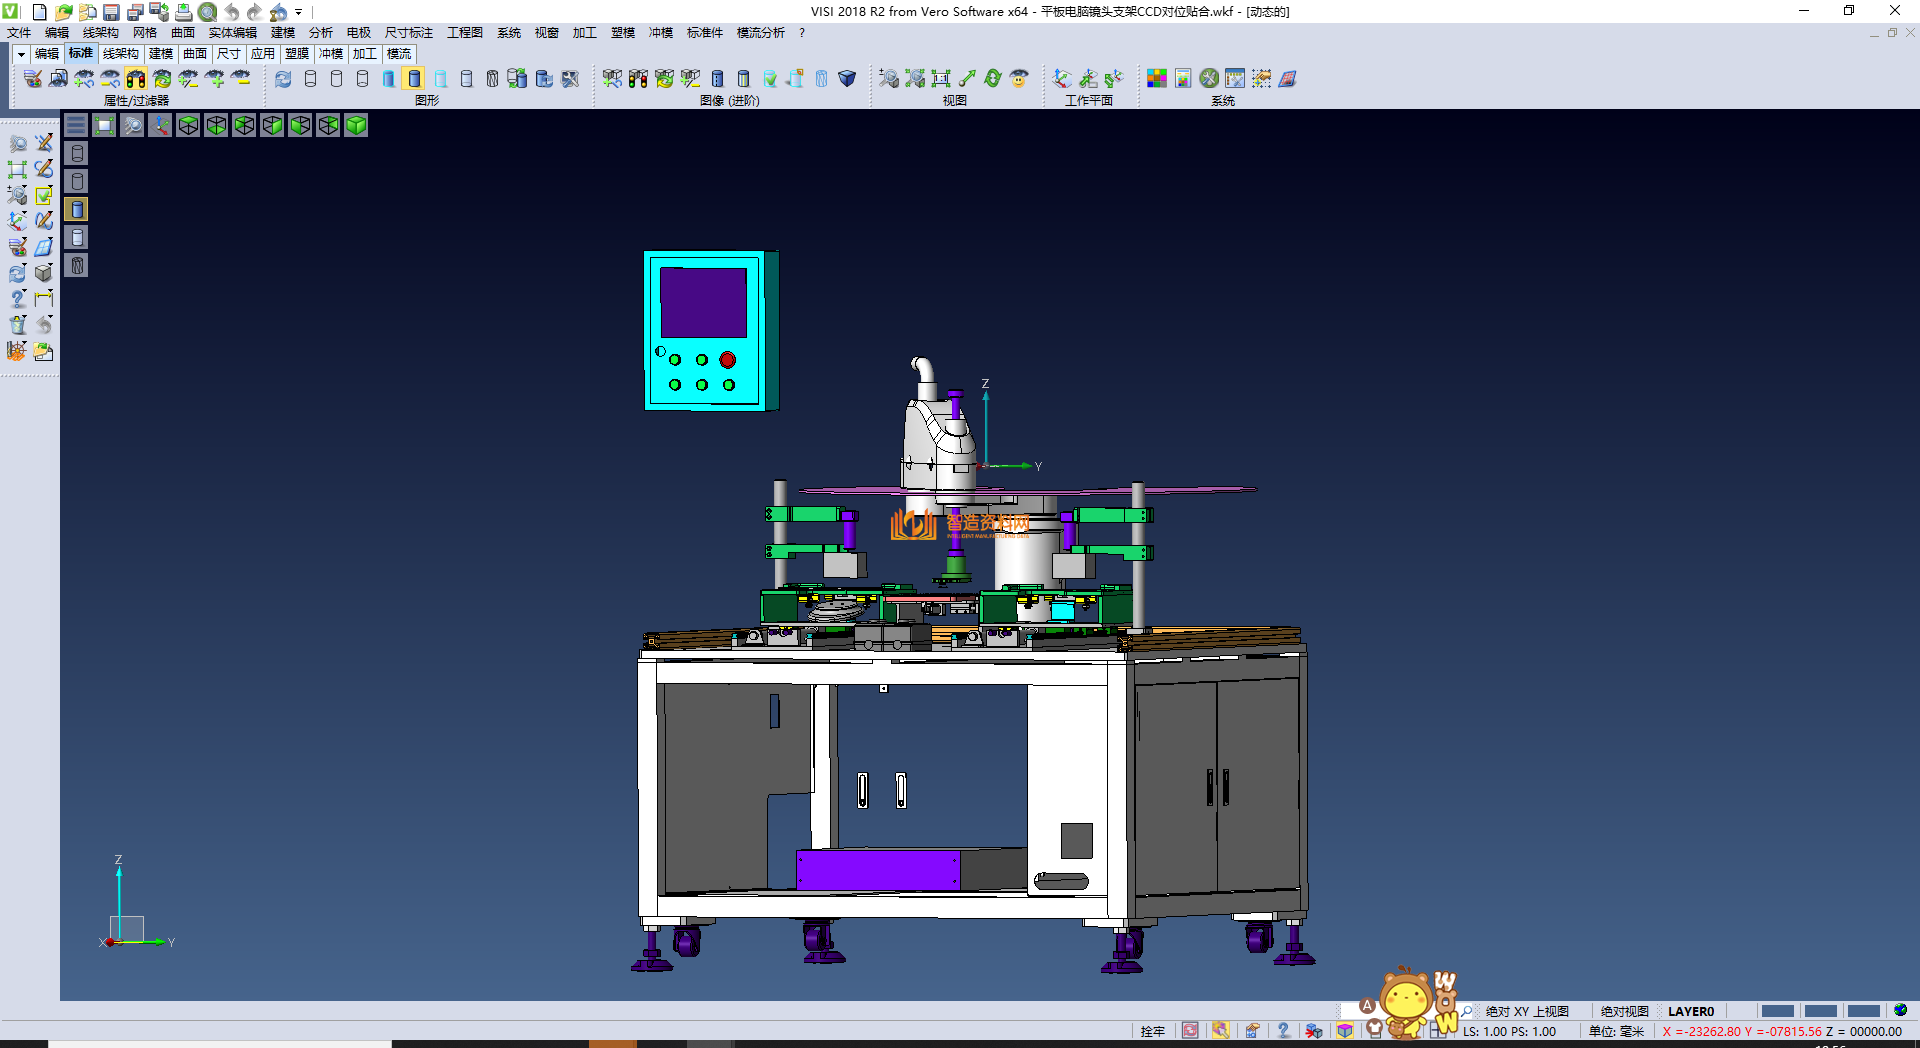Open the 文件 menu
The image size is (1920, 1048).
tap(19, 33)
